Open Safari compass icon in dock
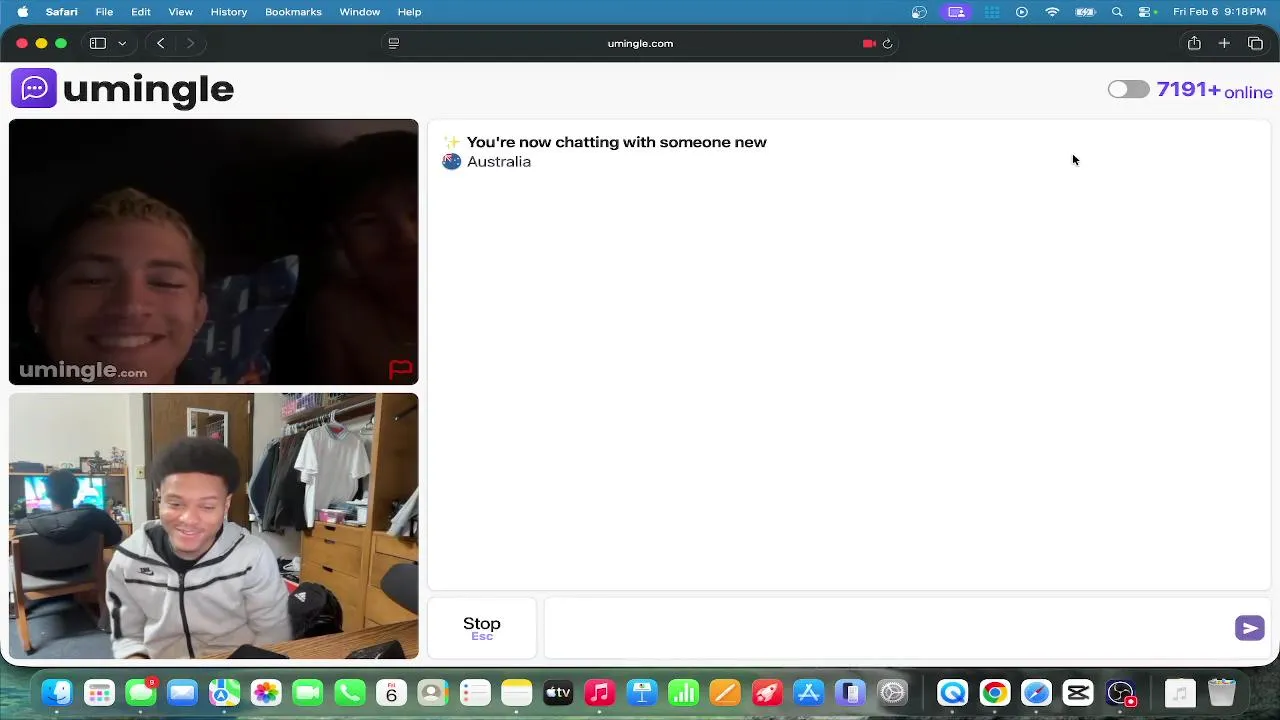 [x=1036, y=693]
